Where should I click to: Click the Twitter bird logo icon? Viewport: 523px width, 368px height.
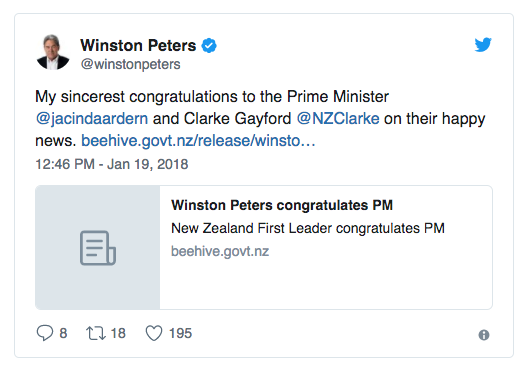click(x=483, y=45)
